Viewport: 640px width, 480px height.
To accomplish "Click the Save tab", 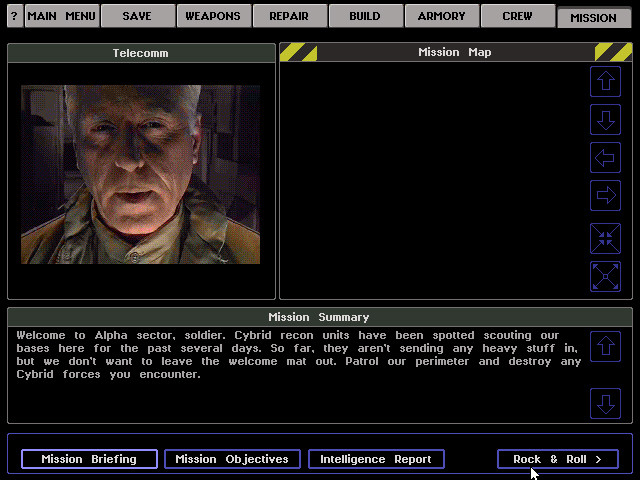I will (x=138, y=16).
